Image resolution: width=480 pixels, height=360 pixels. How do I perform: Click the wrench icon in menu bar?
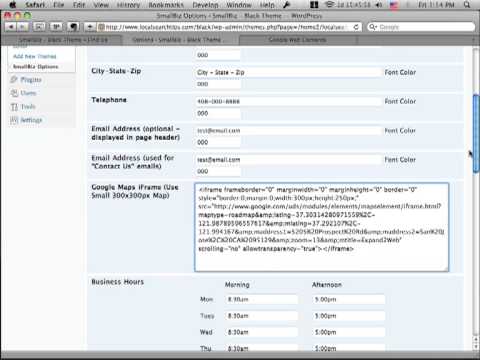pos(286,5)
